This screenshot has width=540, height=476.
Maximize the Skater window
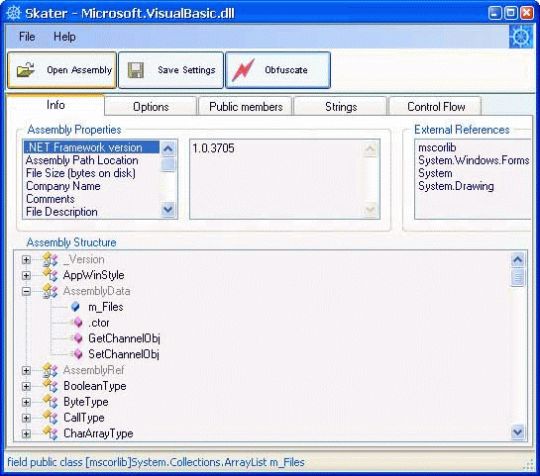coord(511,13)
